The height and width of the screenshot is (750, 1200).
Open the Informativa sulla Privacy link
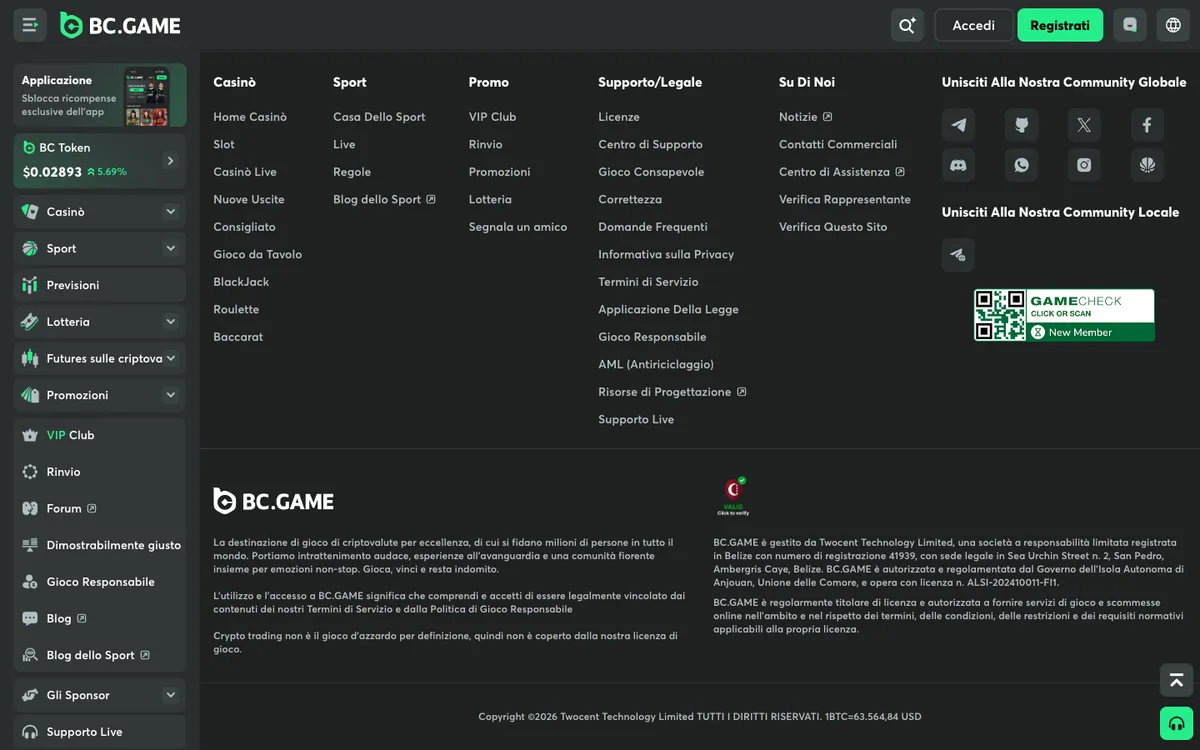(666, 254)
